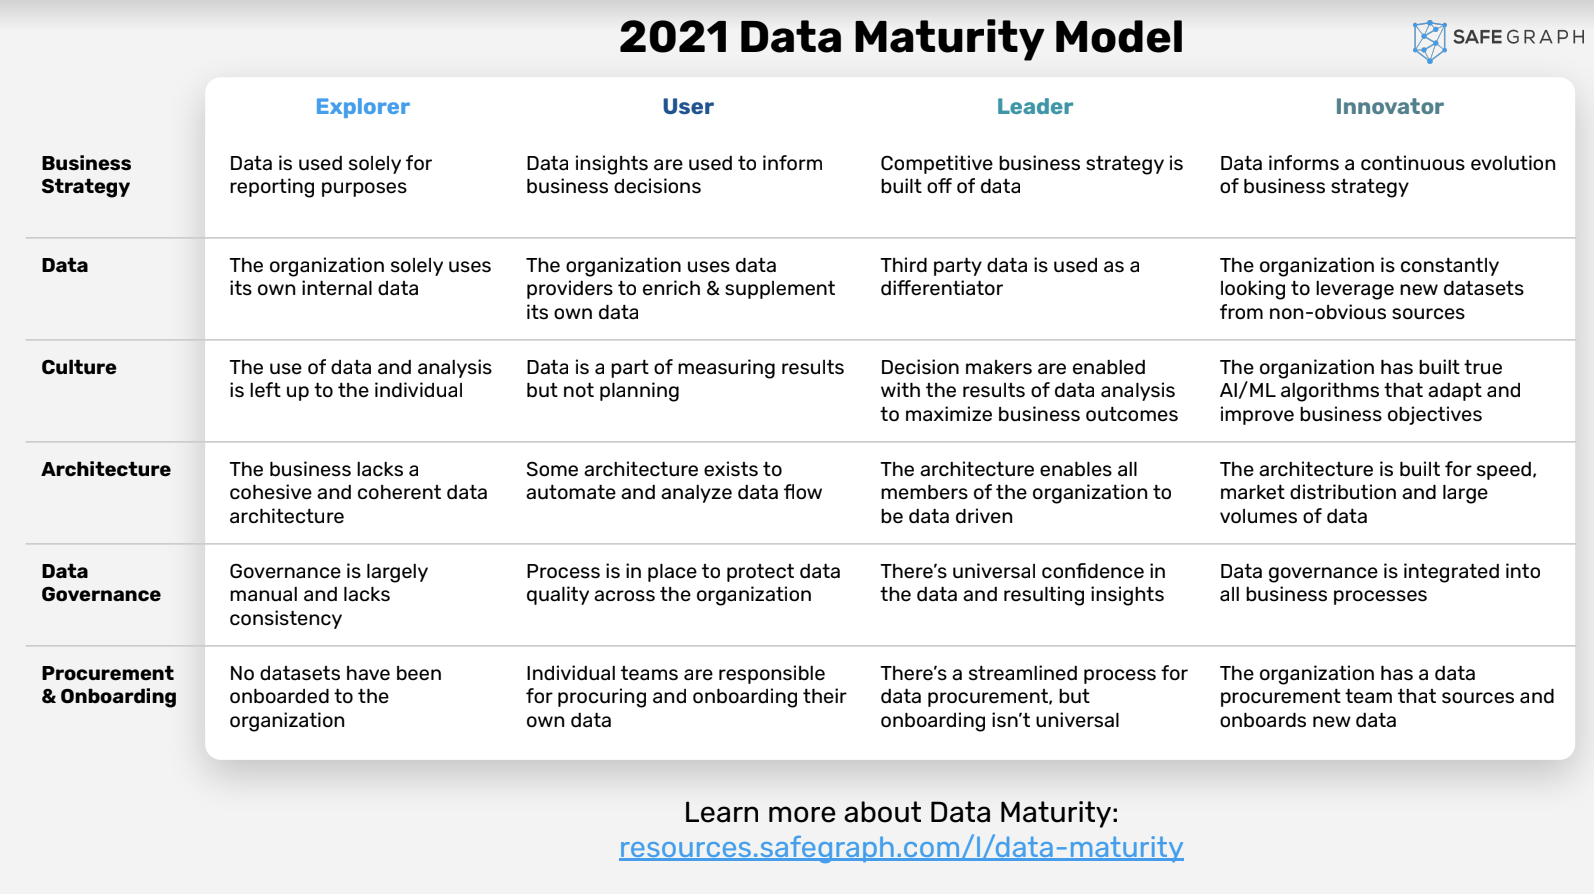Screen dimensions: 1594x894
Task: Select the Data row label
Action: pyautogui.click(x=65, y=265)
